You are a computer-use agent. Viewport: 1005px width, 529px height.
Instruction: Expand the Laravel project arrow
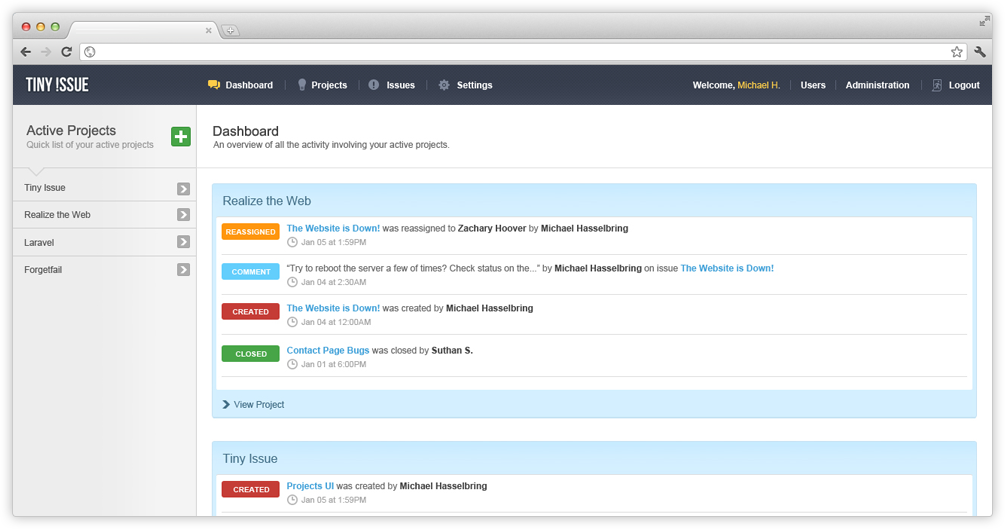183,242
